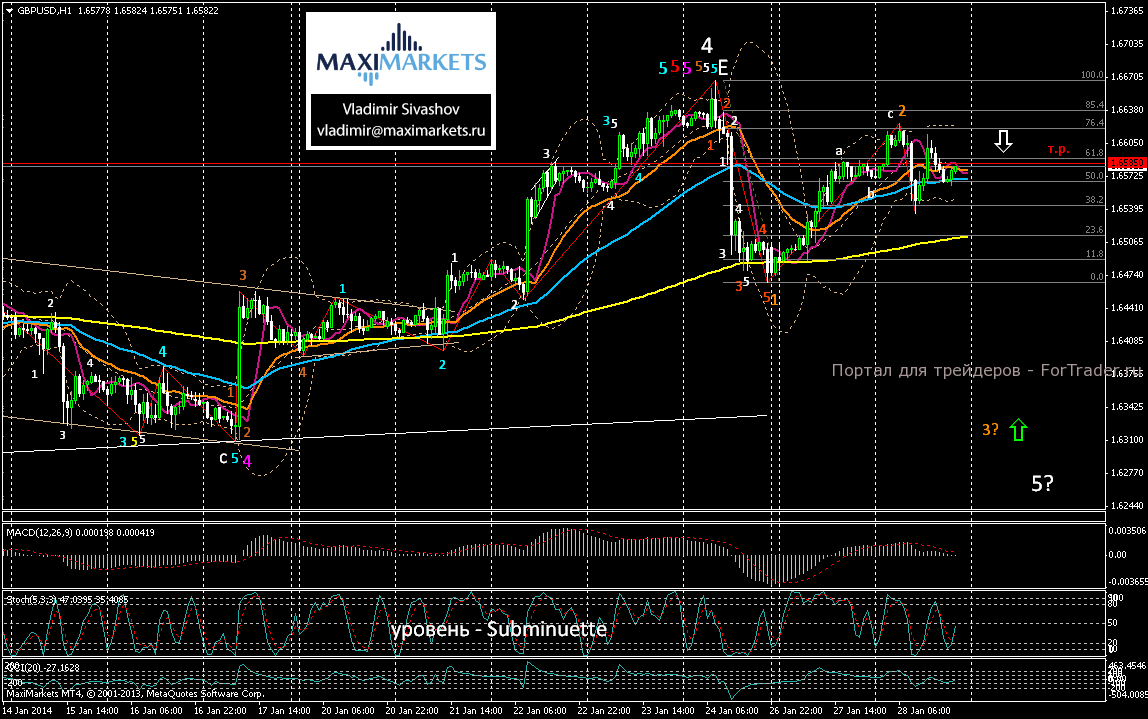This screenshot has height=719, width=1148.
Task: Click the CCI scale value 463.4546
Action: click(x=1128, y=666)
